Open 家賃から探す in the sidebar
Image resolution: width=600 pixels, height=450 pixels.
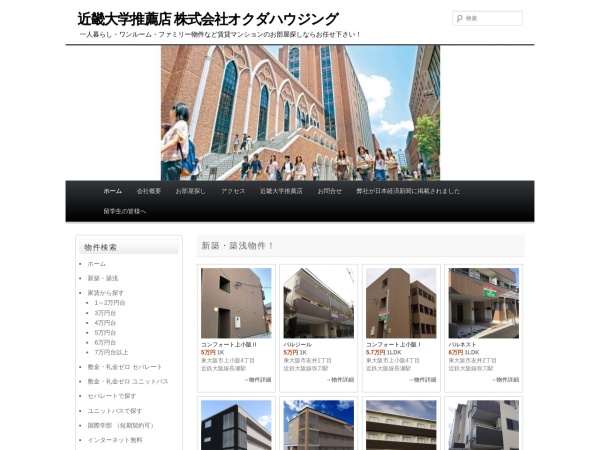click(106, 293)
